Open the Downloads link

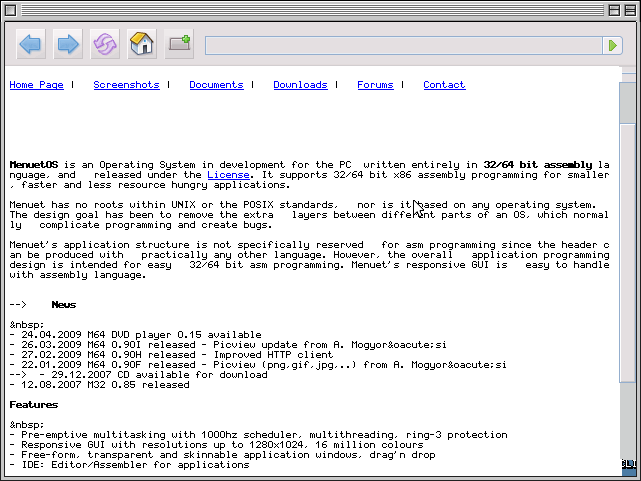point(300,85)
